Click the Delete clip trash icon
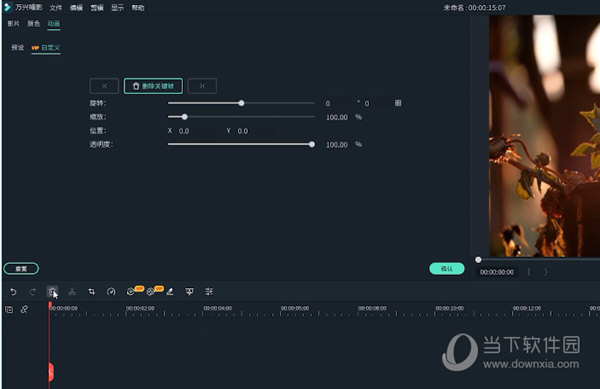The height and width of the screenshot is (389, 600). [52, 291]
